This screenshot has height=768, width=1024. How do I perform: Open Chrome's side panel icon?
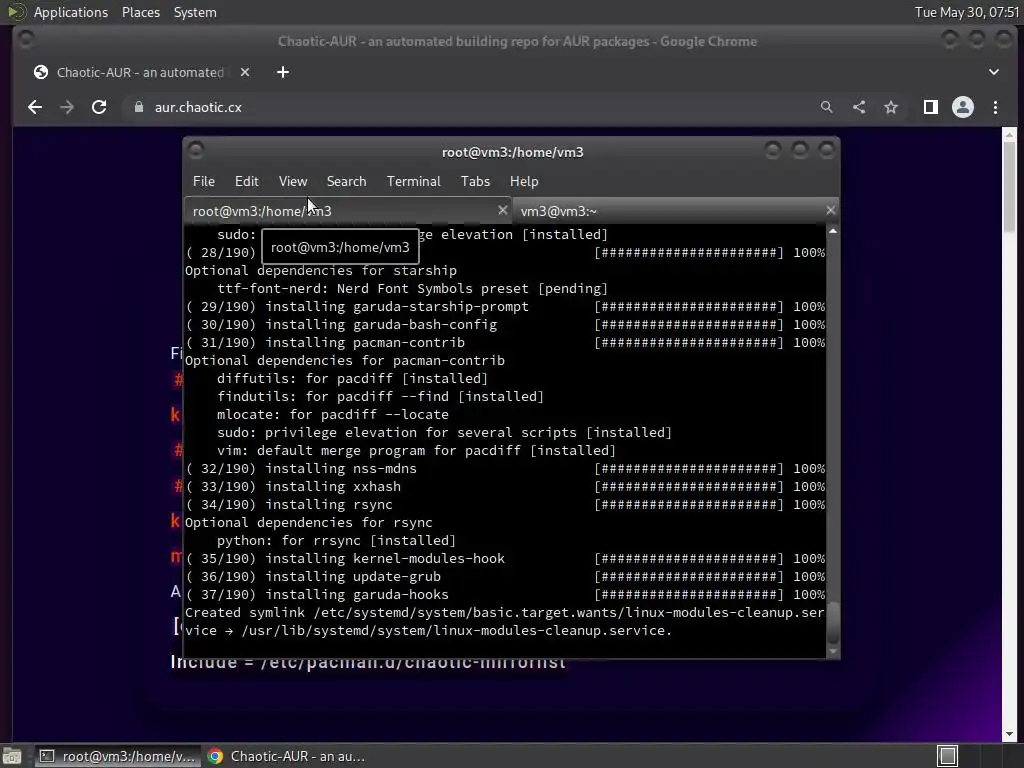pyautogui.click(x=931, y=107)
